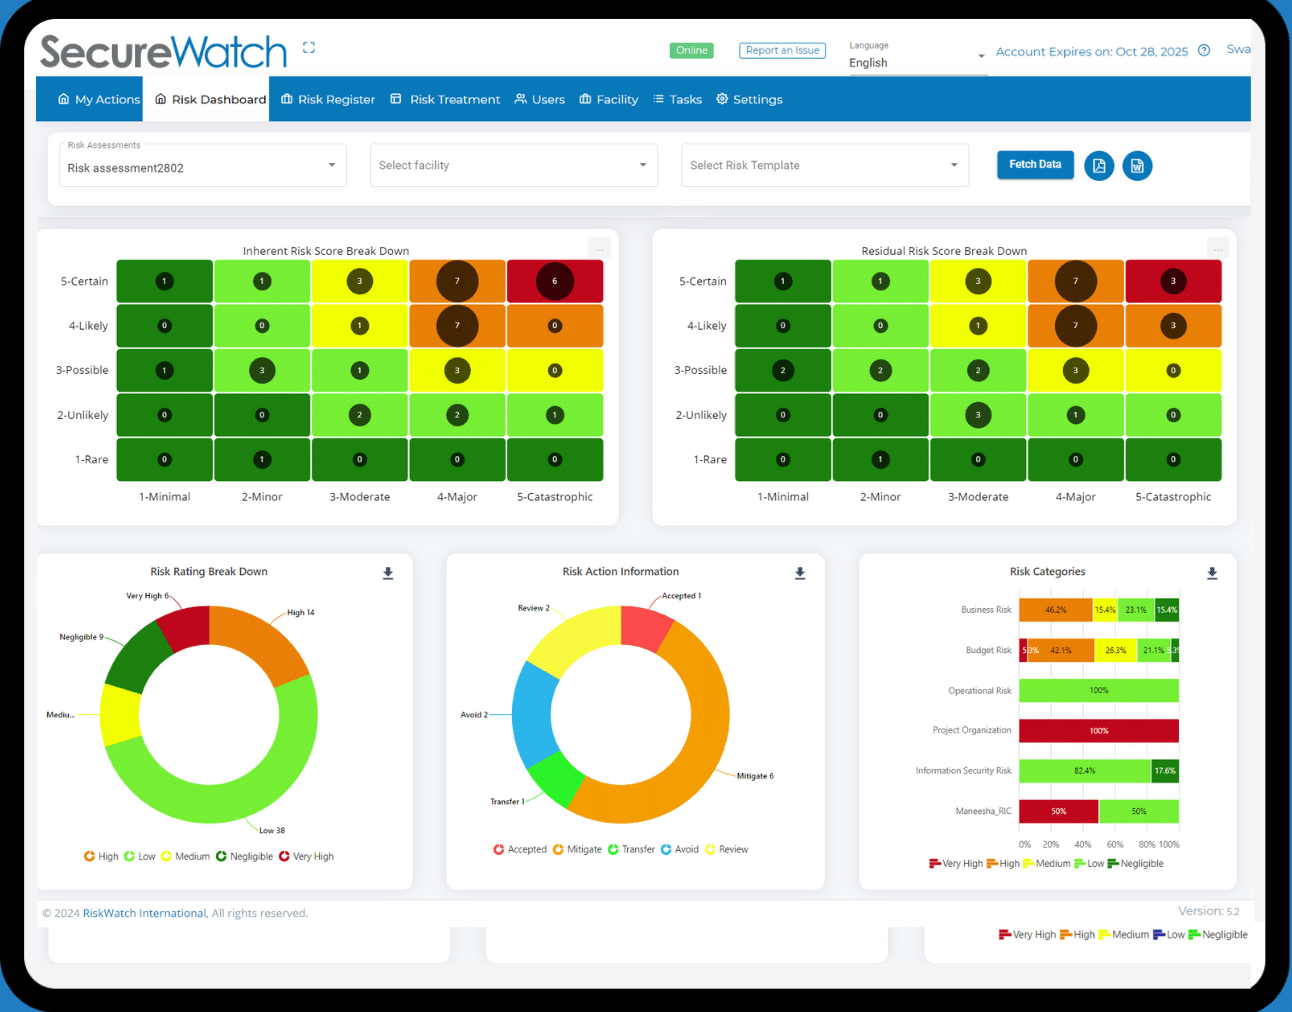Screen dimensions: 1292x1012
Task: Export the dashboard as a PDF
Action: tap(1099, 165)
